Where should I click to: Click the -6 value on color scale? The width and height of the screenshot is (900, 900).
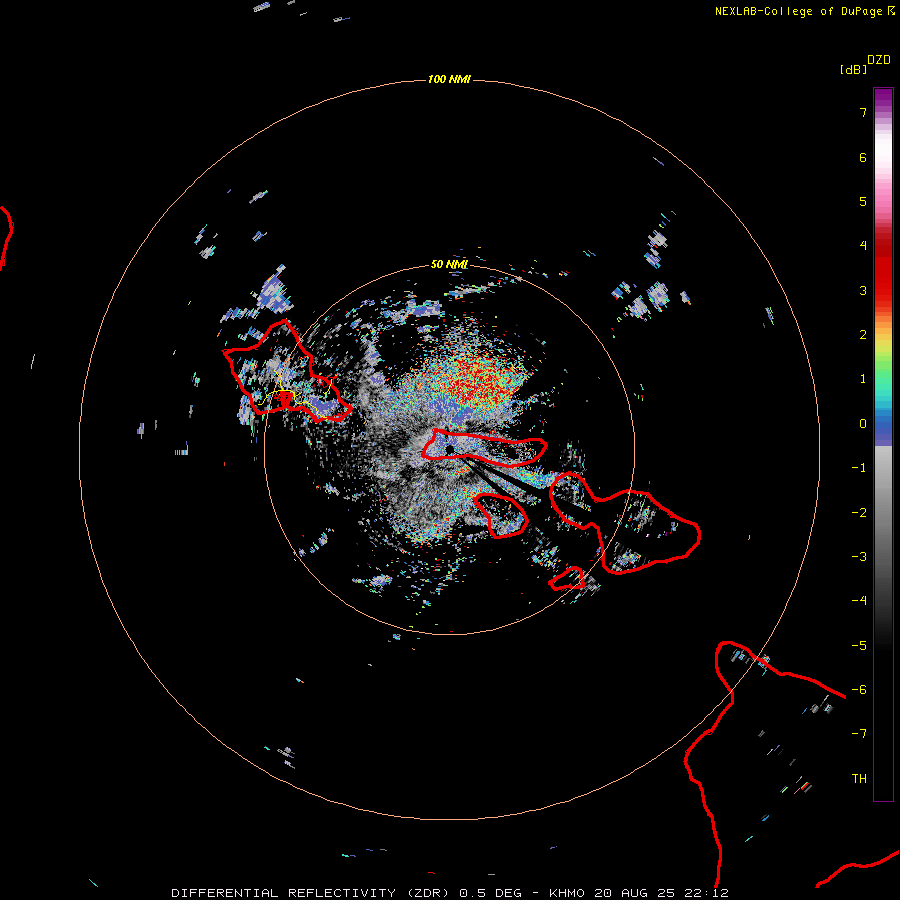[859, 690]
